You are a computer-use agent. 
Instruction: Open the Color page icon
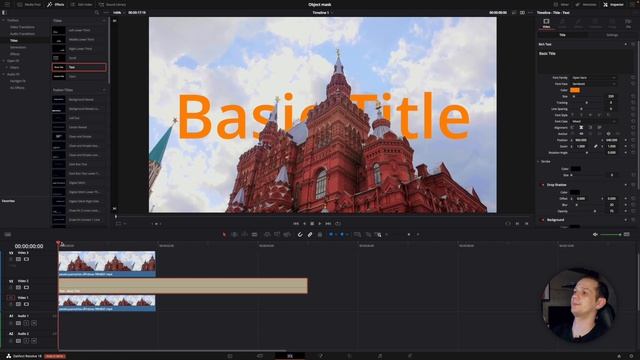(349, 356)
